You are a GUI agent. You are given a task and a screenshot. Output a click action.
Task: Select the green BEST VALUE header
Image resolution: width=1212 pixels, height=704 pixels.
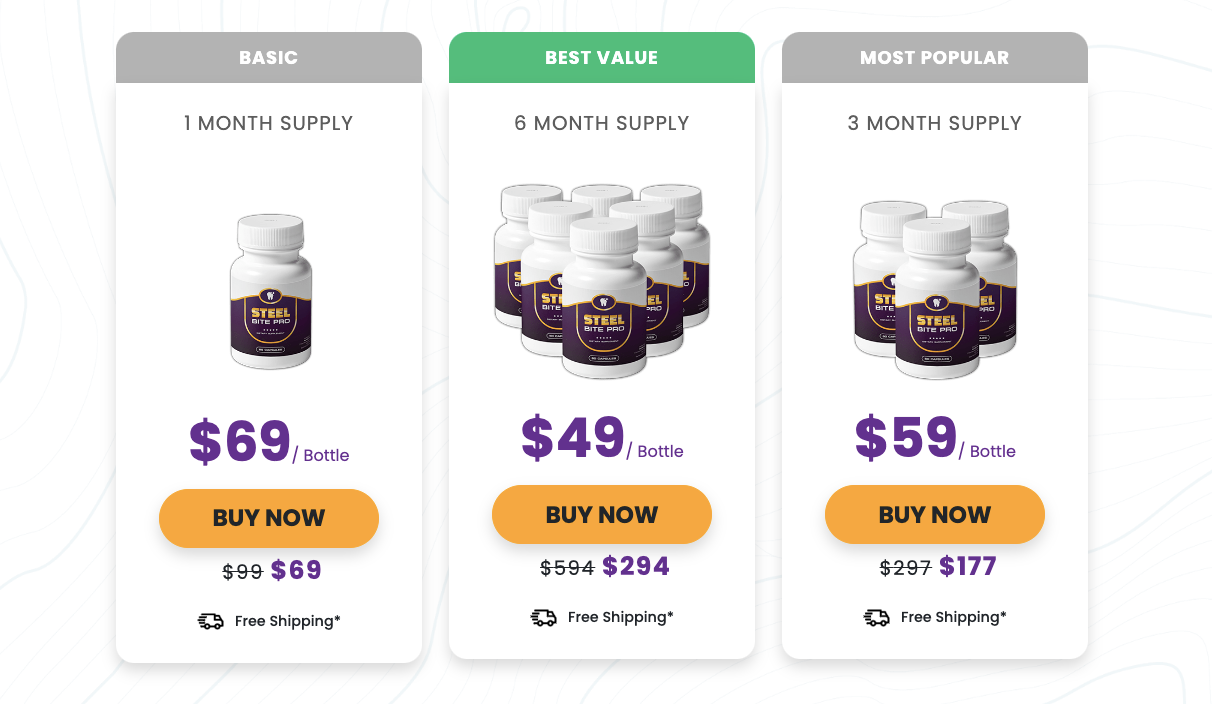602,58
